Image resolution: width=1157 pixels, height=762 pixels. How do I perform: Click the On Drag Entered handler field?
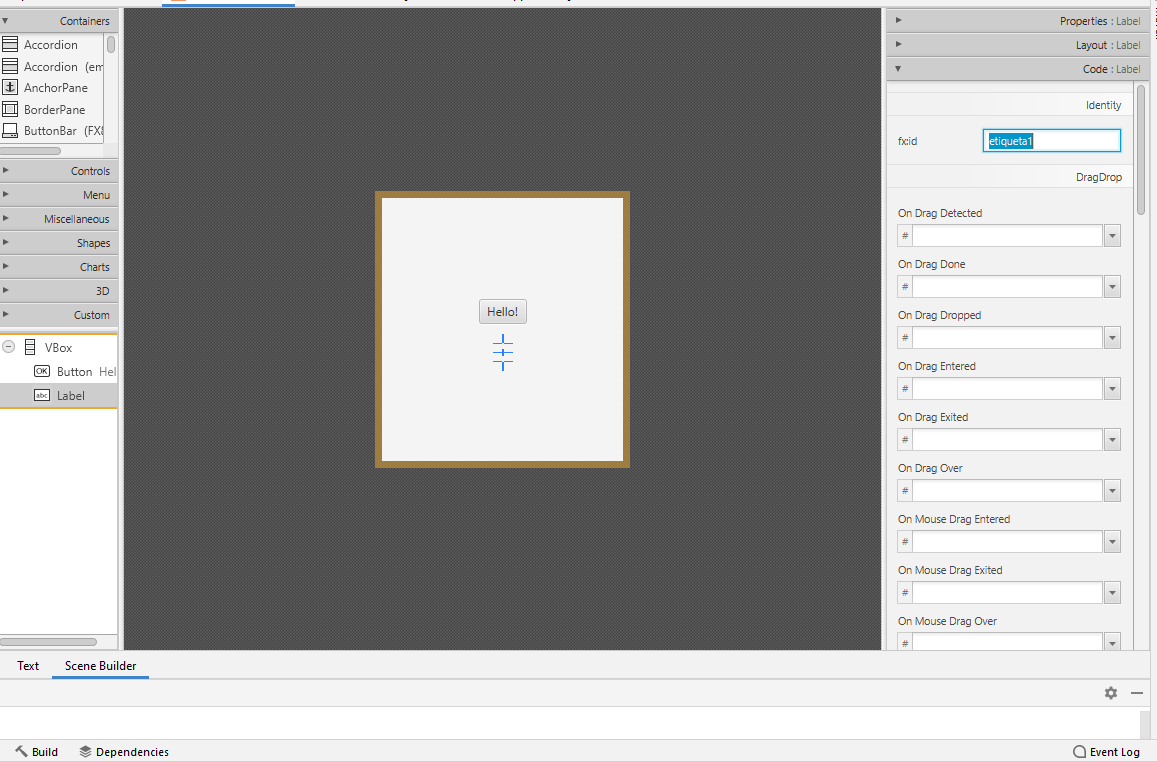tap(1007, 388)
